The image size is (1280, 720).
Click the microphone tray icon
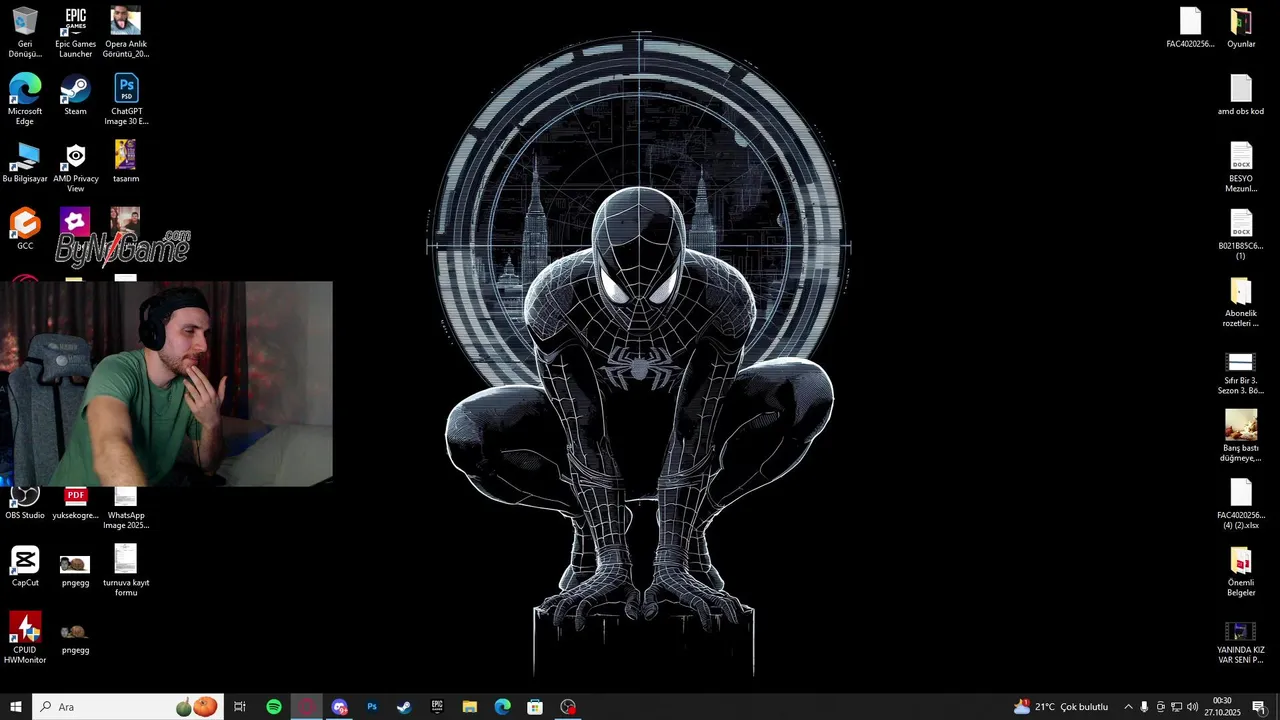[x=1144, y=707]
